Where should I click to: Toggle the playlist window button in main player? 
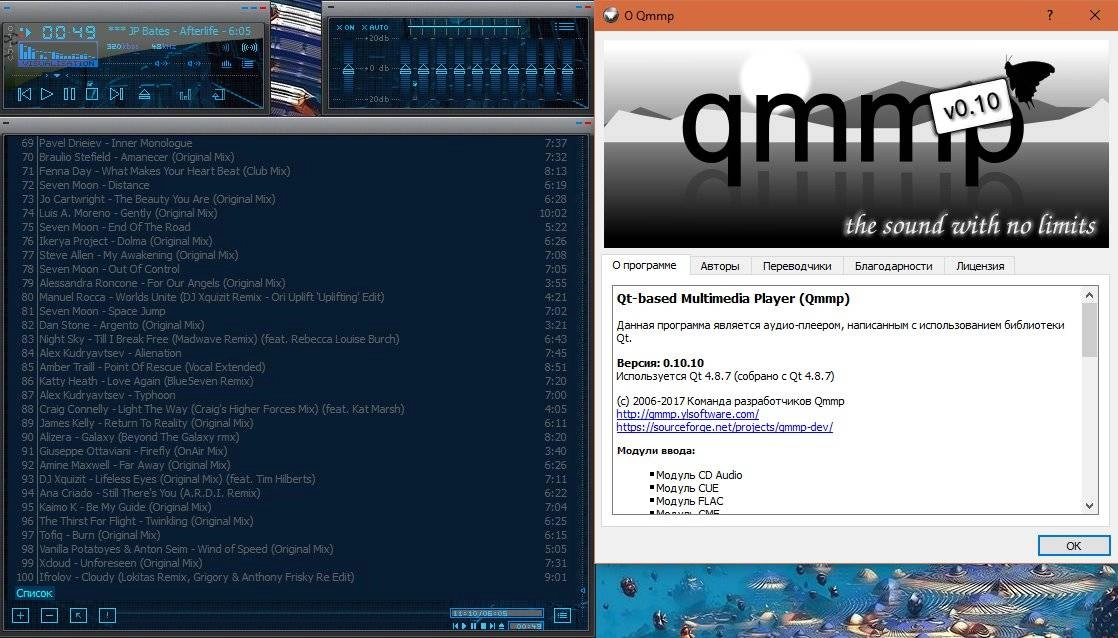pos(247,64)
